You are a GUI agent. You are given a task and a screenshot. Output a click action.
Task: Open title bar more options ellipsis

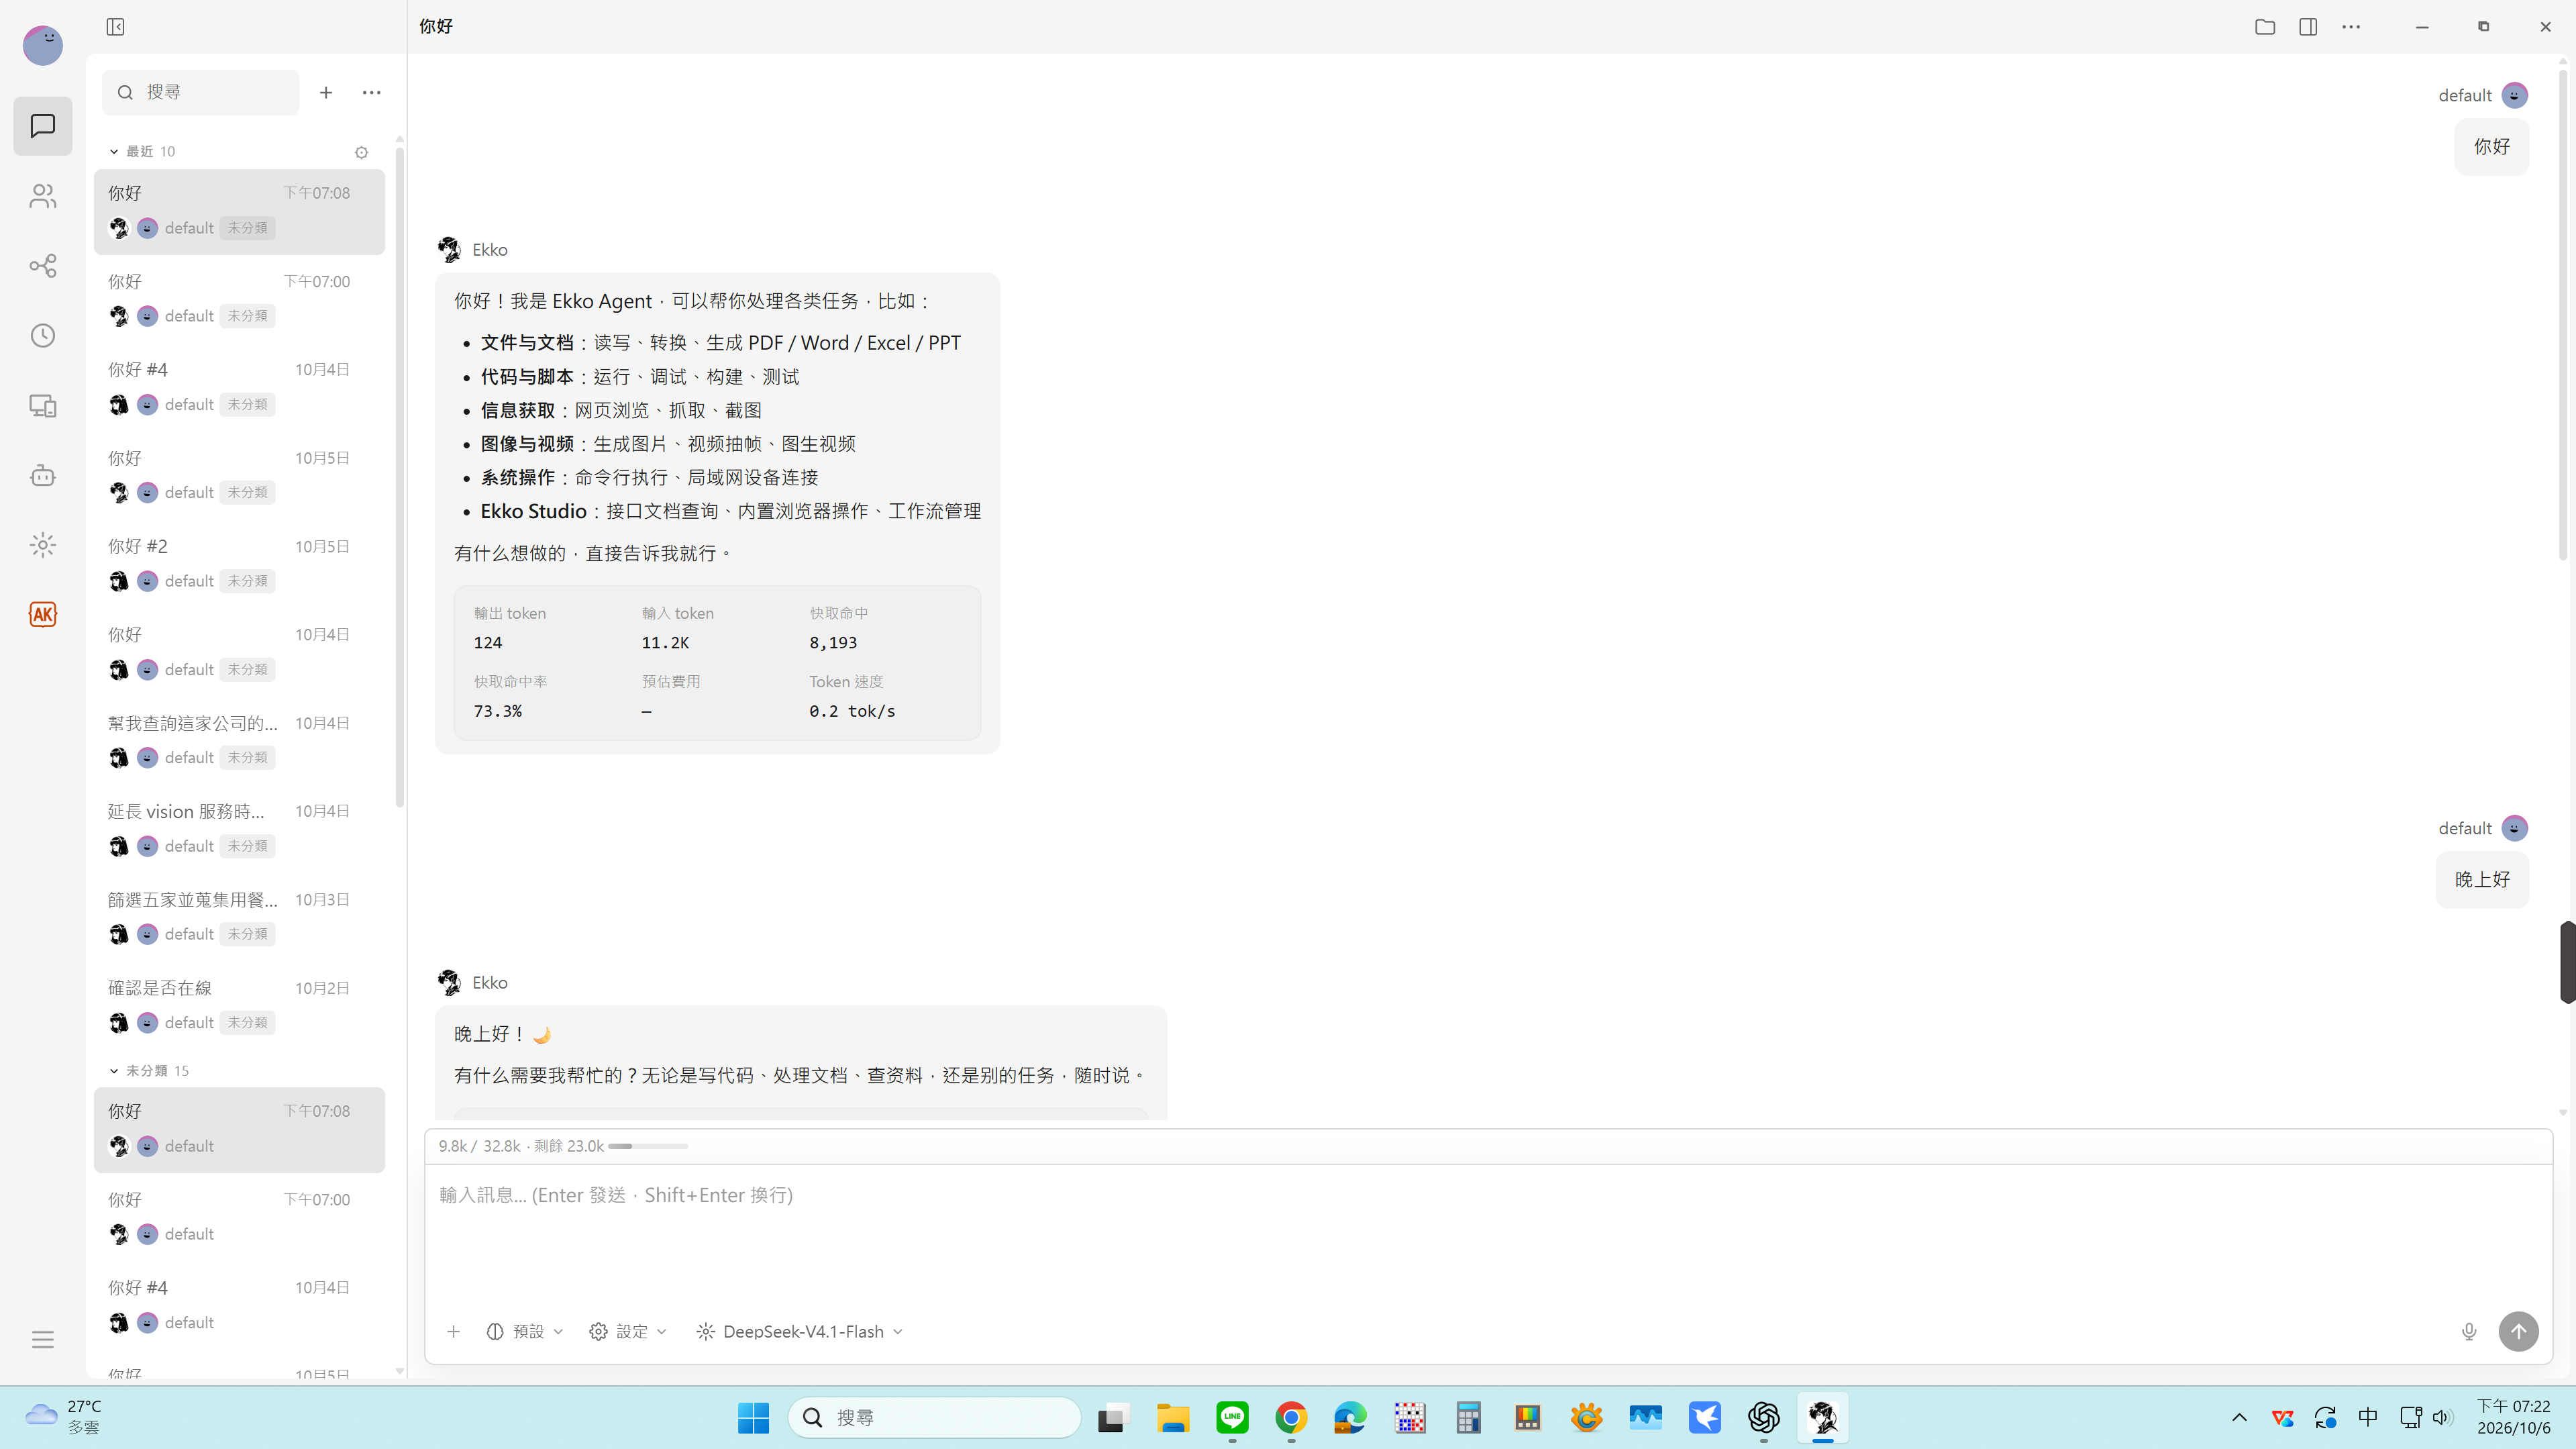[x=2351, y=27]
